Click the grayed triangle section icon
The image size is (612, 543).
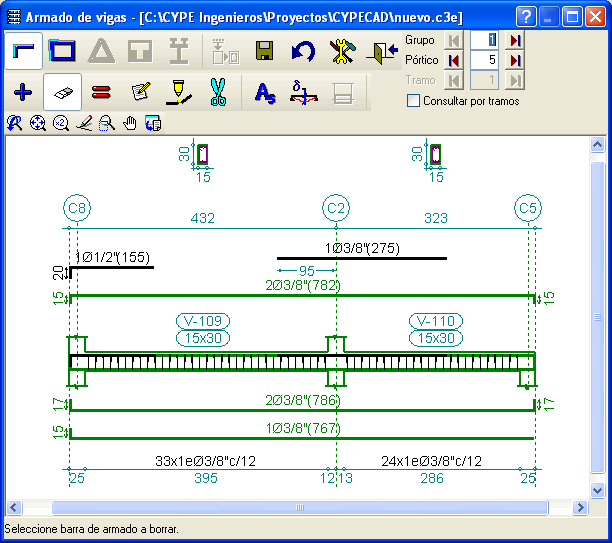tap(101, 51)
